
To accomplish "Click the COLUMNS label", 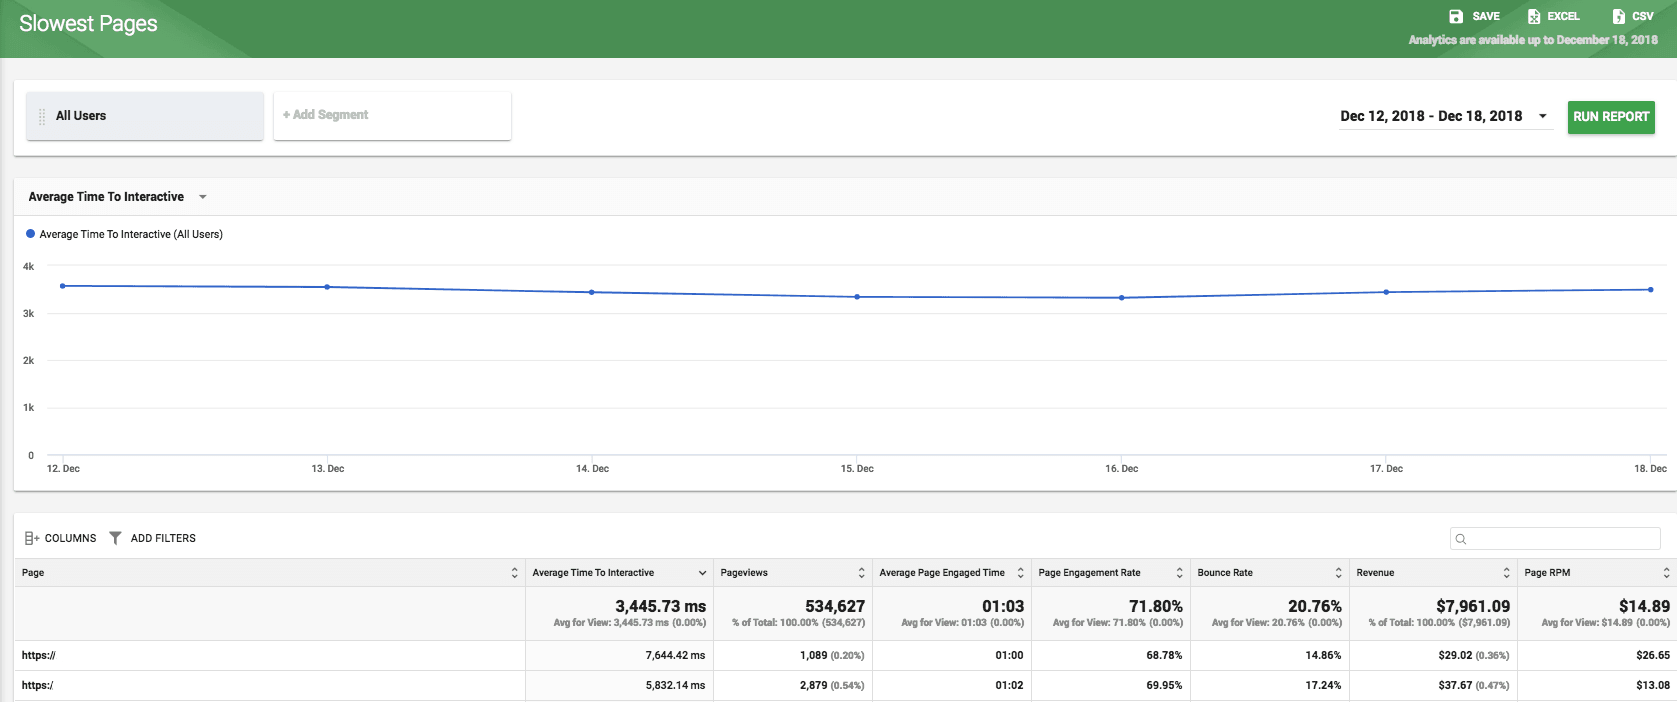I will pyautogui.click(x=70, y=538).
